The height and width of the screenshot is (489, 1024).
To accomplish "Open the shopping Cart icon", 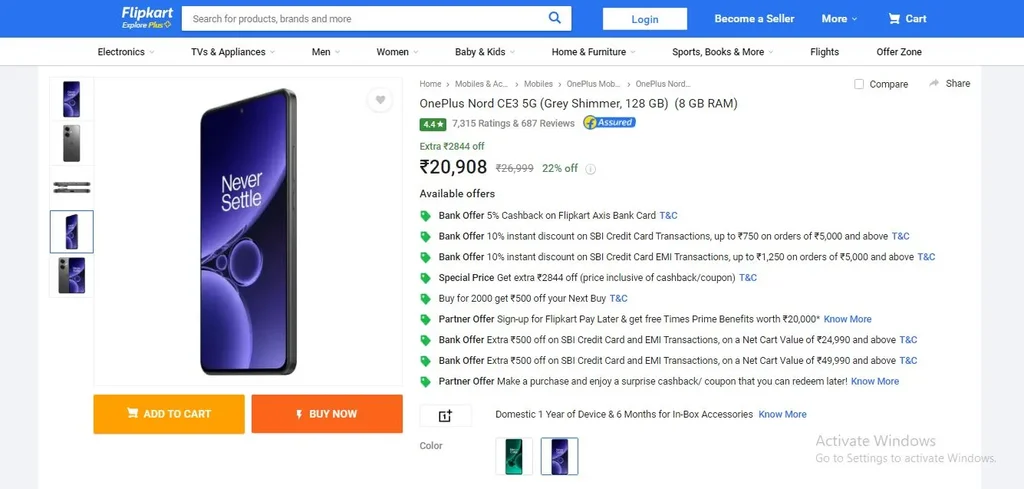I will (894, 19).
